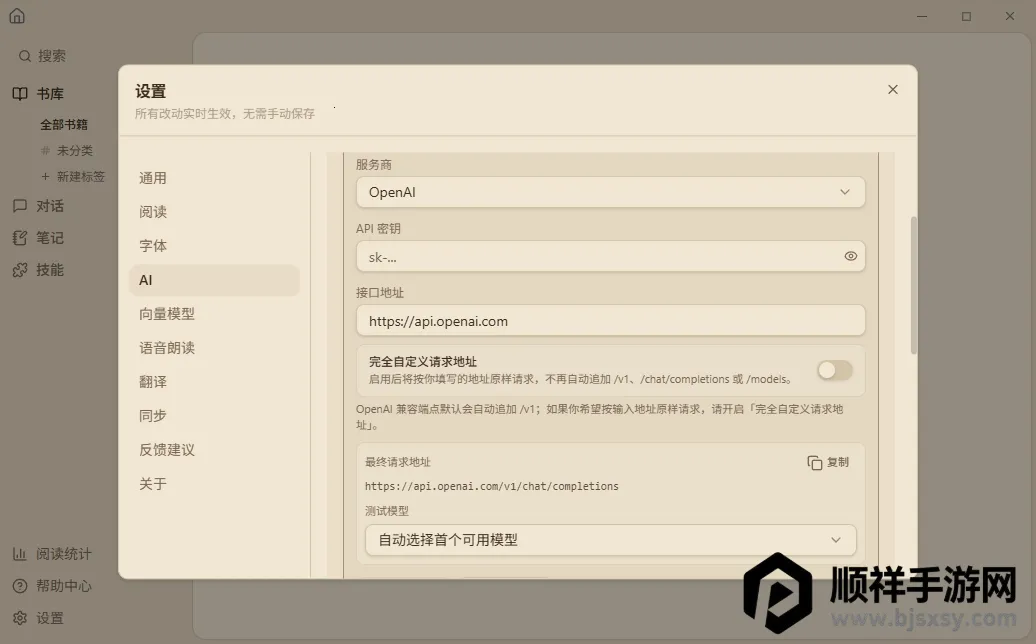Click the search magnifier icon in sidebar
The image size is (1036, 644).
click(x=24, y=56)
